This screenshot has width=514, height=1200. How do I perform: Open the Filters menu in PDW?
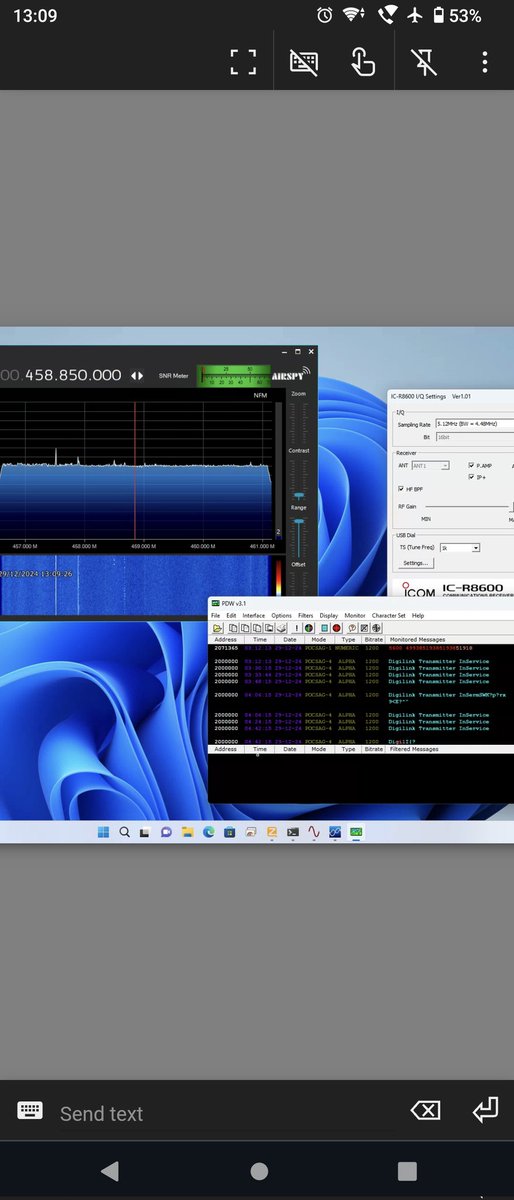(x=305, y=616)
